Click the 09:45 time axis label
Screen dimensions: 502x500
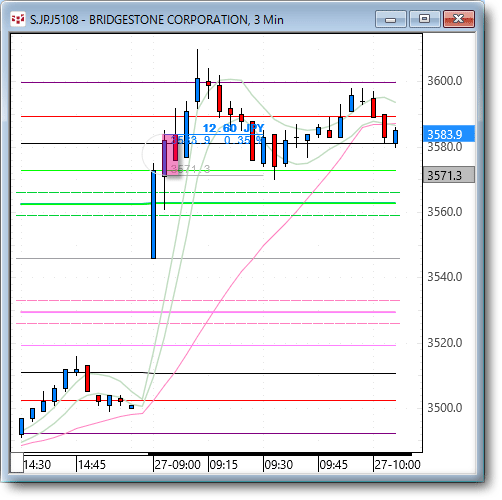pos(334,464)
